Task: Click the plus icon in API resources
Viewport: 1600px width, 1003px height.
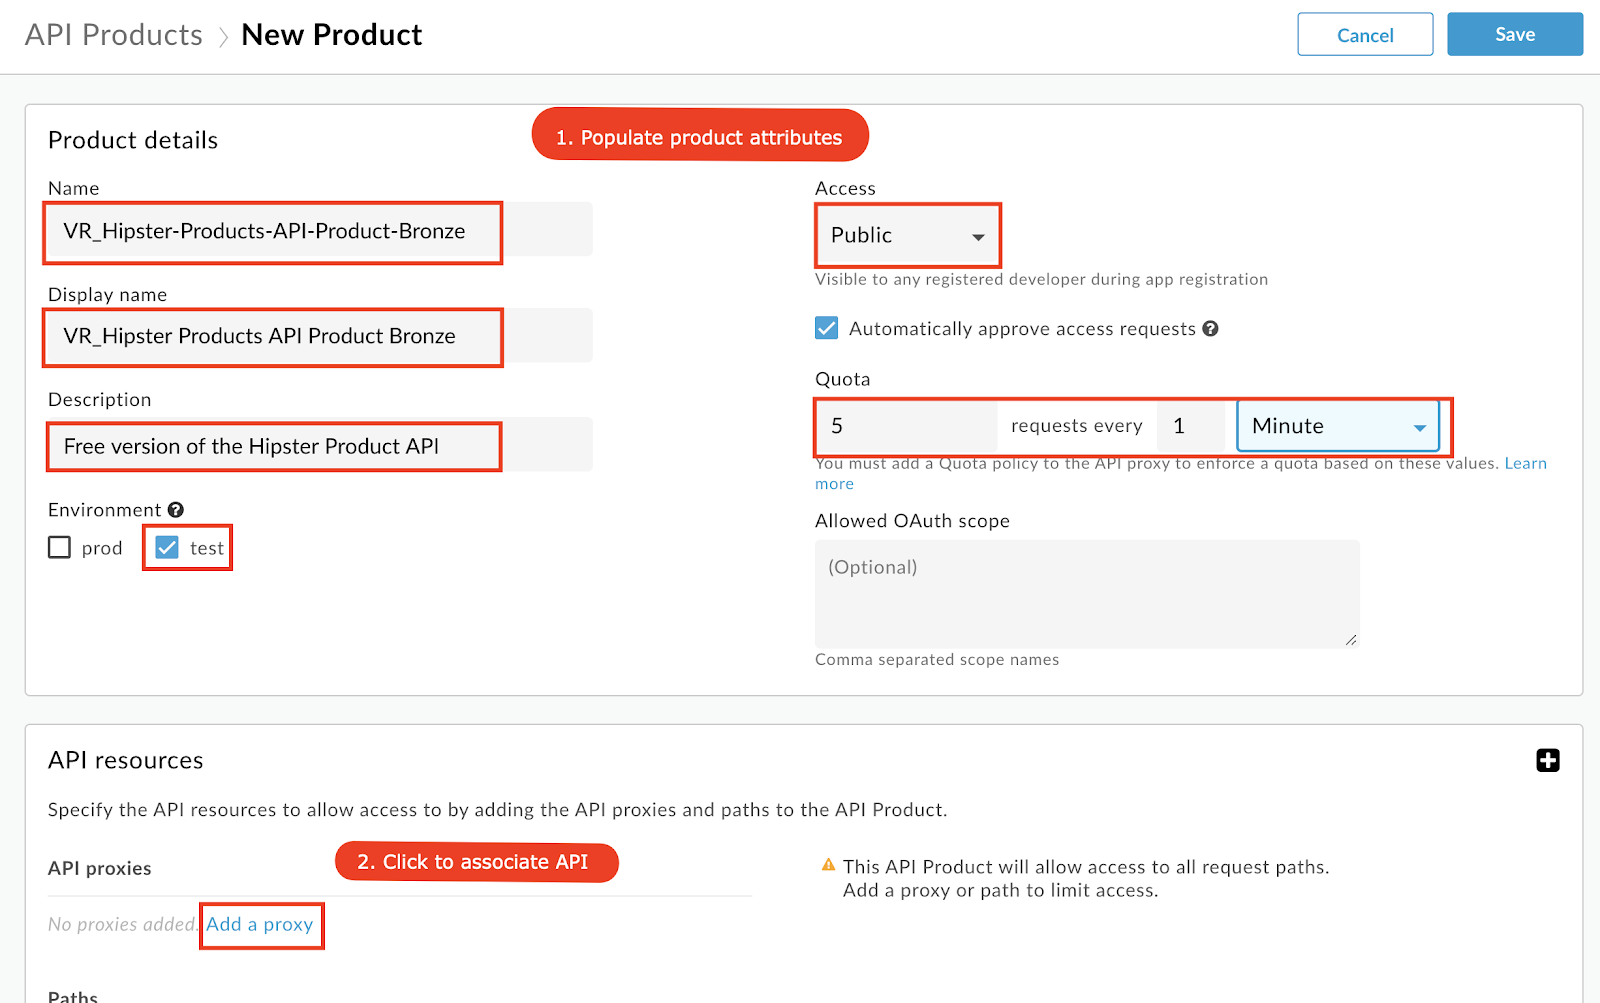Action: pyautogui.click(x=1547, y=760)
